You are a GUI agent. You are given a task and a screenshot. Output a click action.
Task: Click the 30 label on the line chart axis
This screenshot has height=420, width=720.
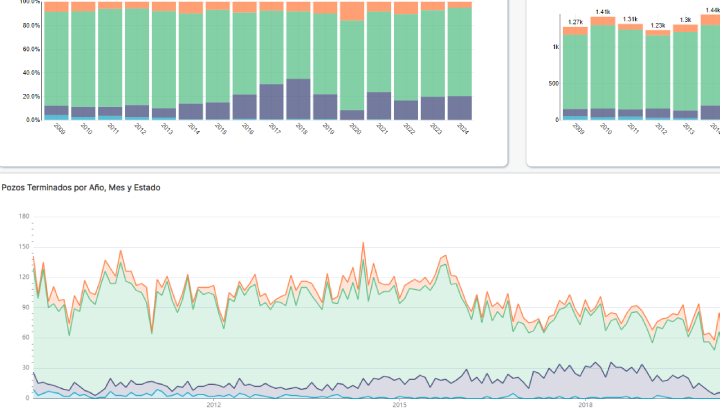coord(25,368)
